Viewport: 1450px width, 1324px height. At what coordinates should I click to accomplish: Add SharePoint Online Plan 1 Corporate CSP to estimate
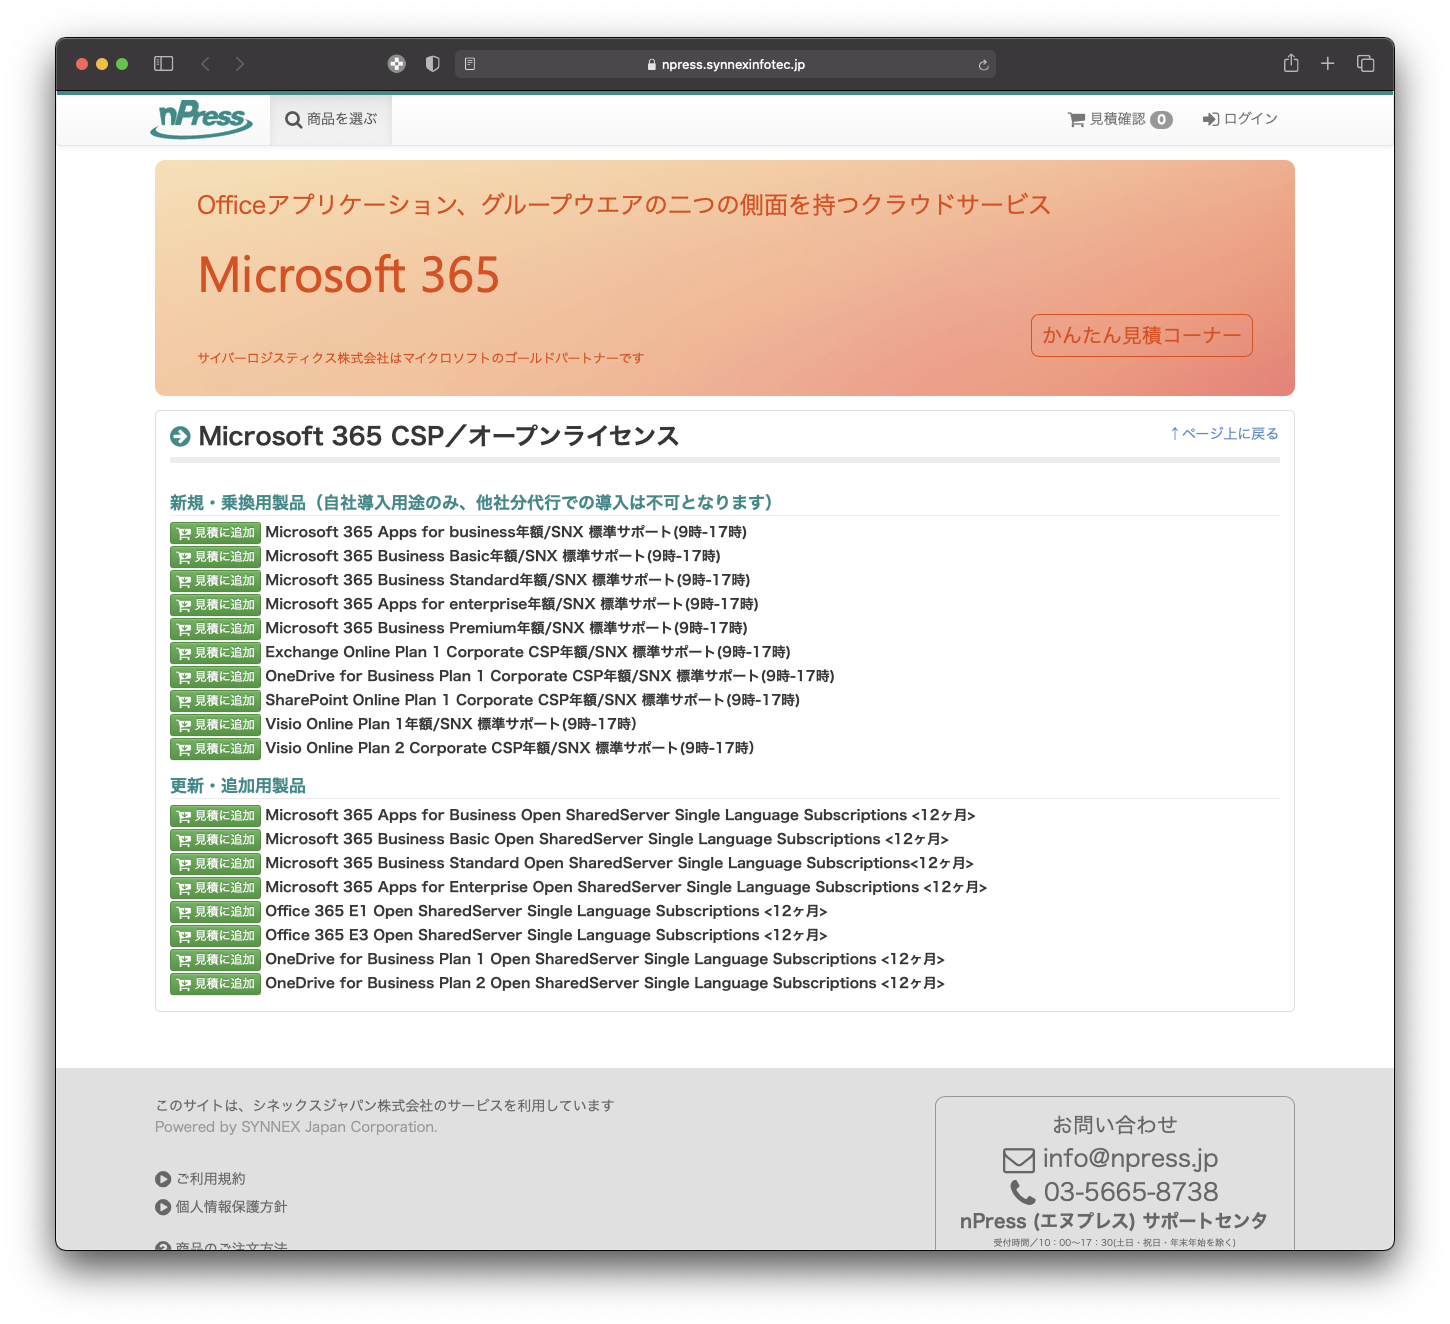coord(215,701)
